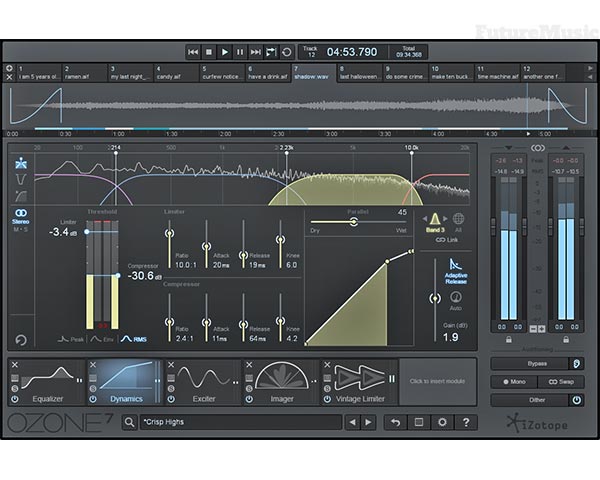Remove the Equalizer module with X
The image size is (600, 480).
coord(15,364)
